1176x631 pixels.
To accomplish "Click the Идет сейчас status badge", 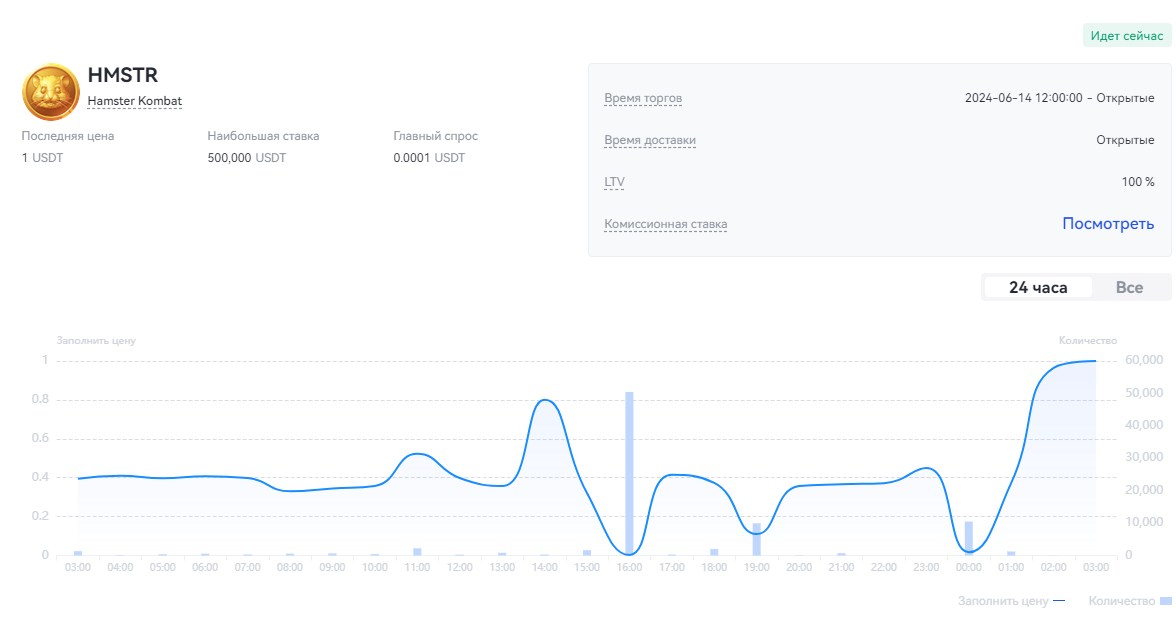I will pyautogui.click(x=1127, y=36).
